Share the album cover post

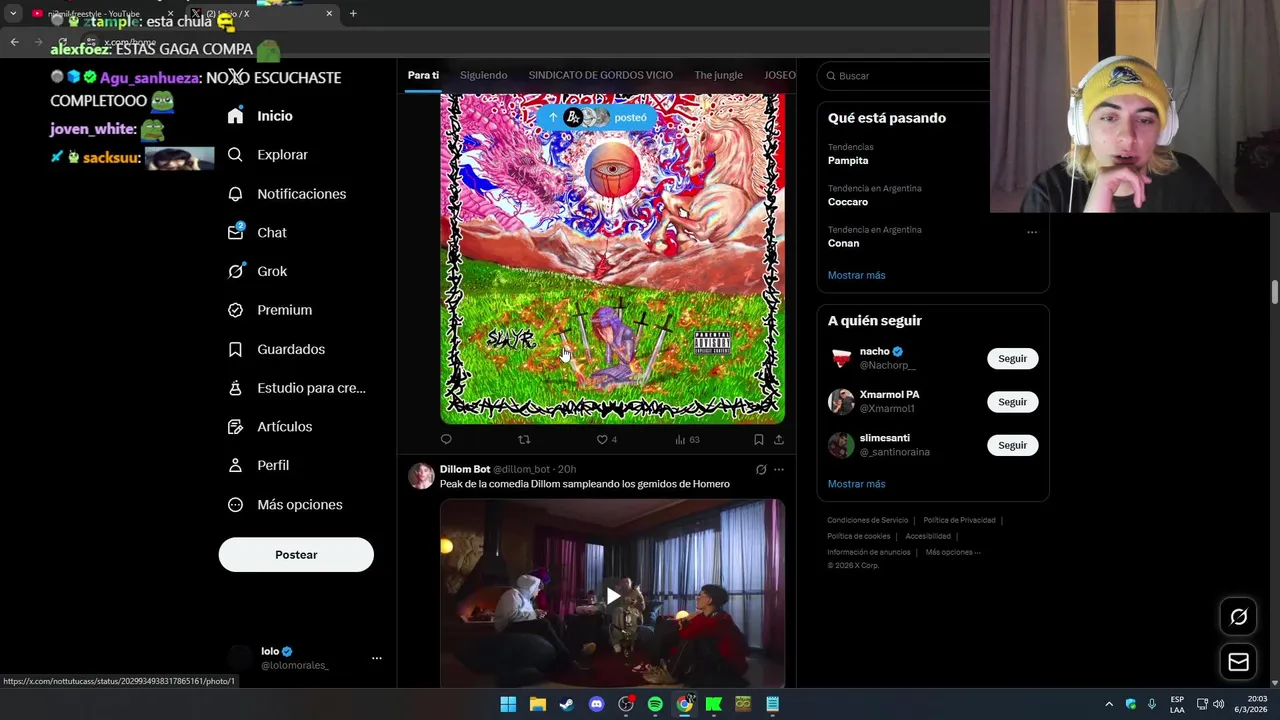coord(779,439)
